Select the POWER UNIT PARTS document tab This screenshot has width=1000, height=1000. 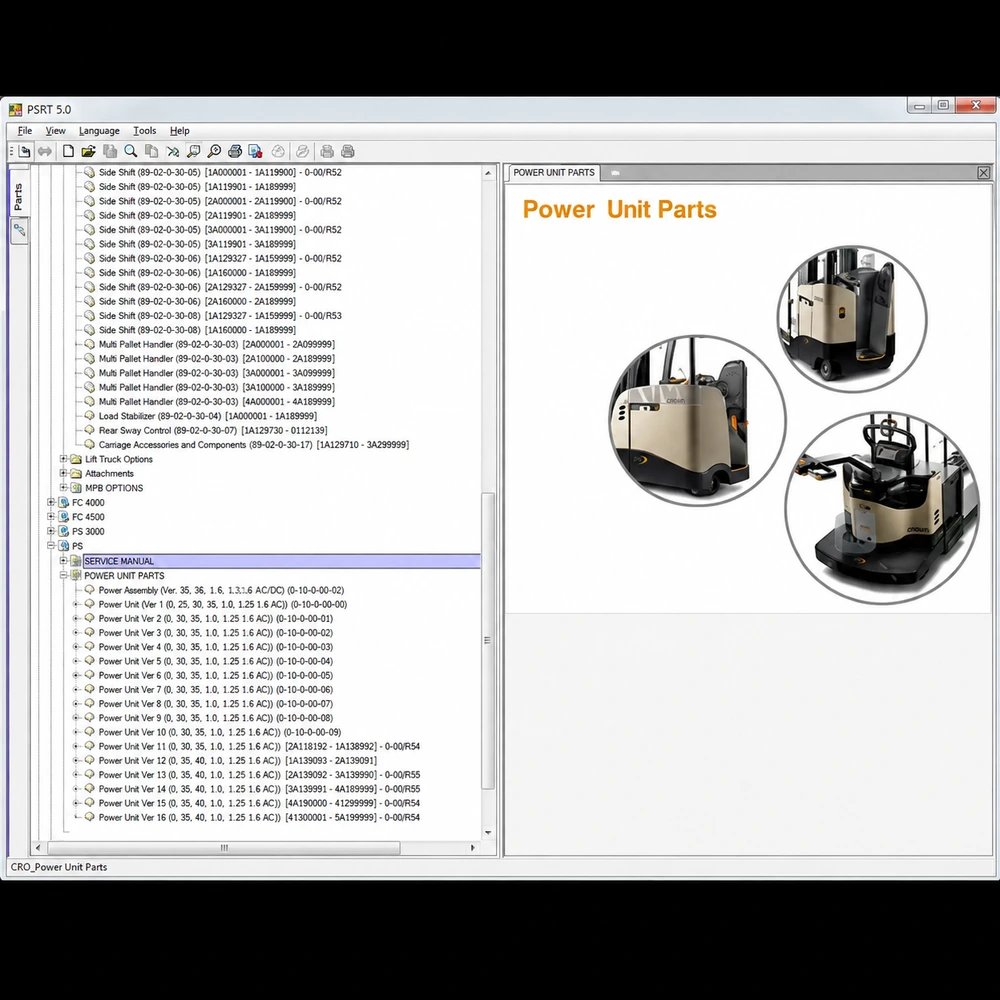click(x=554, y=173)
